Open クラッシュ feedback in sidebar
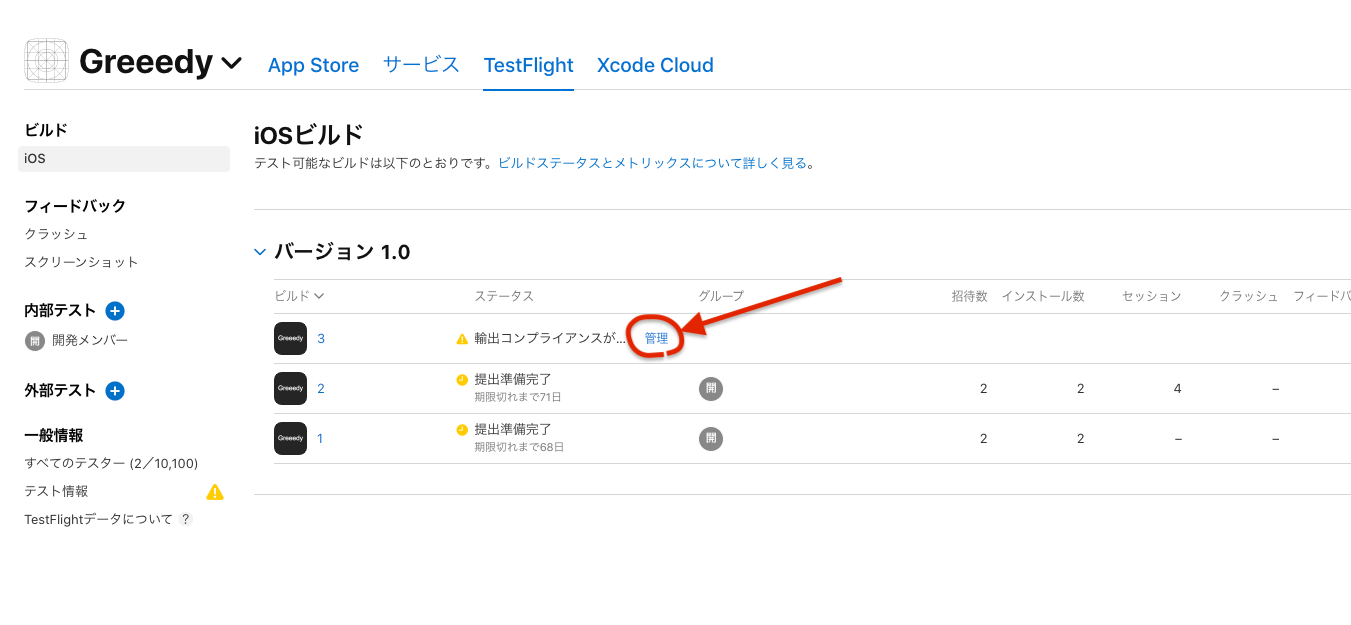This screenshot has width=1351, height=625. coord(56,234)
